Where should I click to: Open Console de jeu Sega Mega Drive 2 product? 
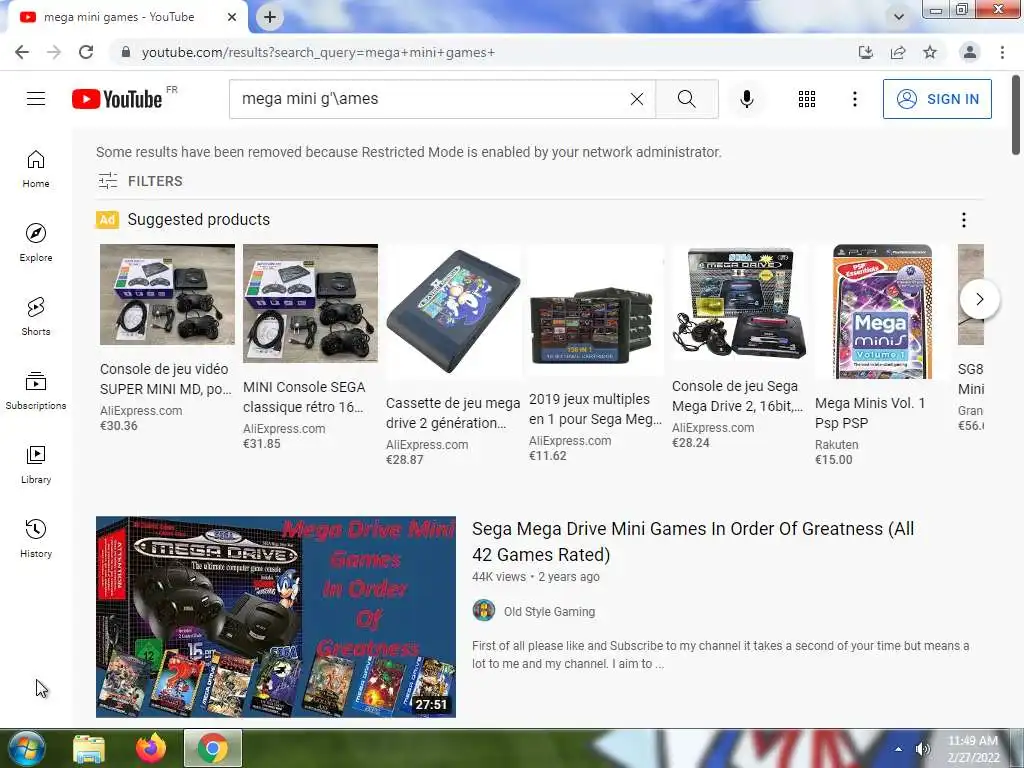(737, 396)
